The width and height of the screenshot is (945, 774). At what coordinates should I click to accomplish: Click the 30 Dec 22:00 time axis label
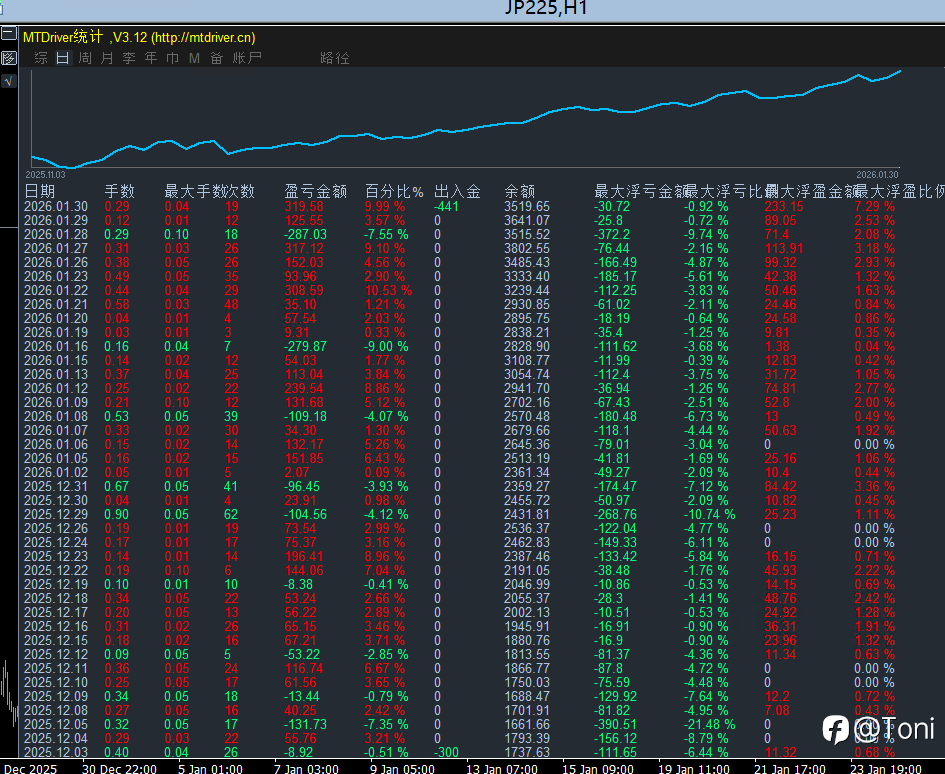tap(119, 769)
